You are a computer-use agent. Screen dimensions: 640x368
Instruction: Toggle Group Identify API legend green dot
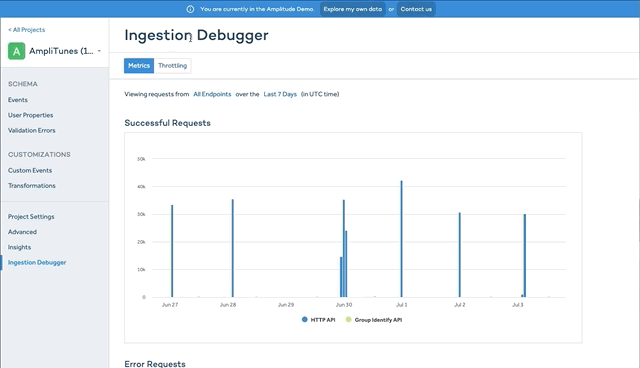coord(348,319)
